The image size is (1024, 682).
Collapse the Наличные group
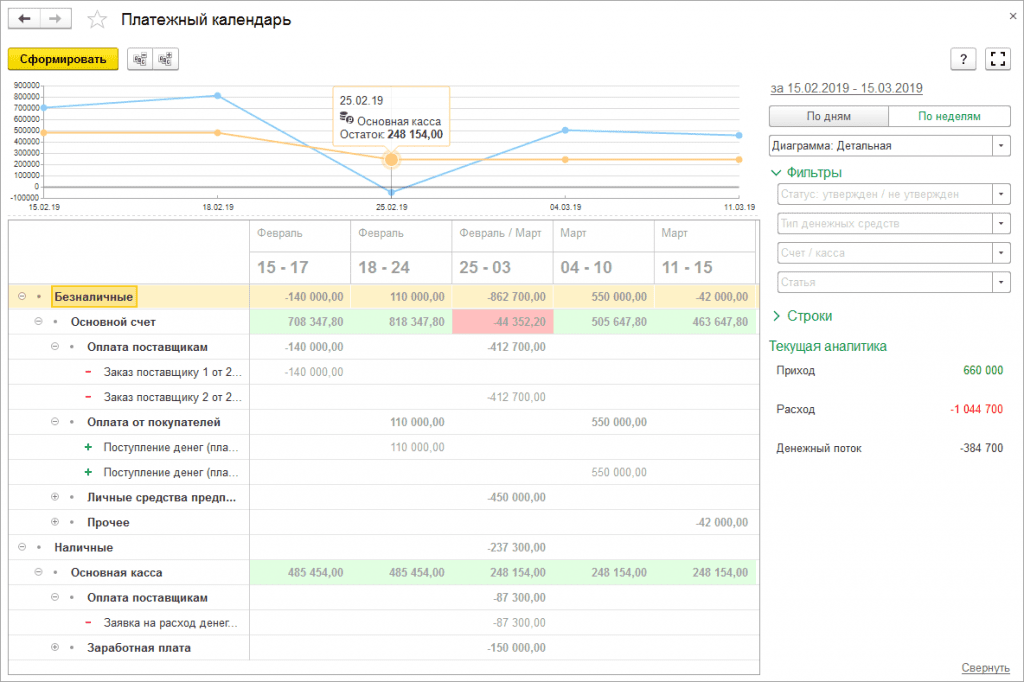point(22,547)
